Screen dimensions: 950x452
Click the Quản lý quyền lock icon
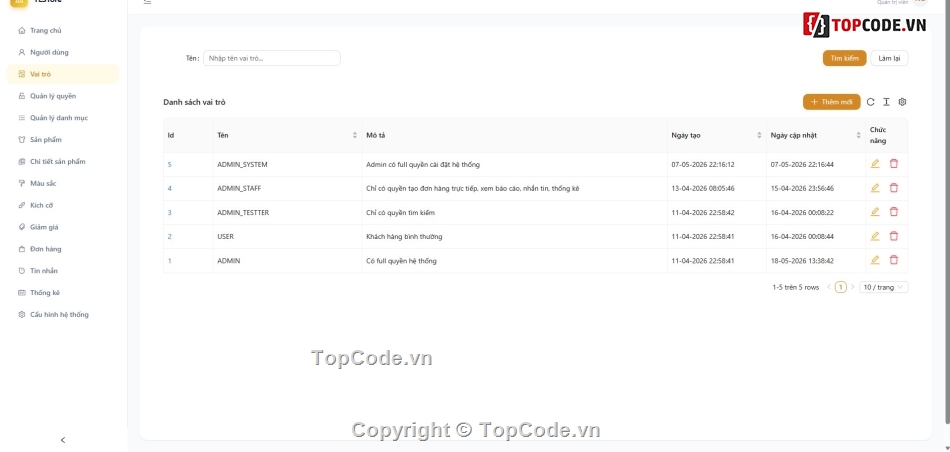point(22,96)
